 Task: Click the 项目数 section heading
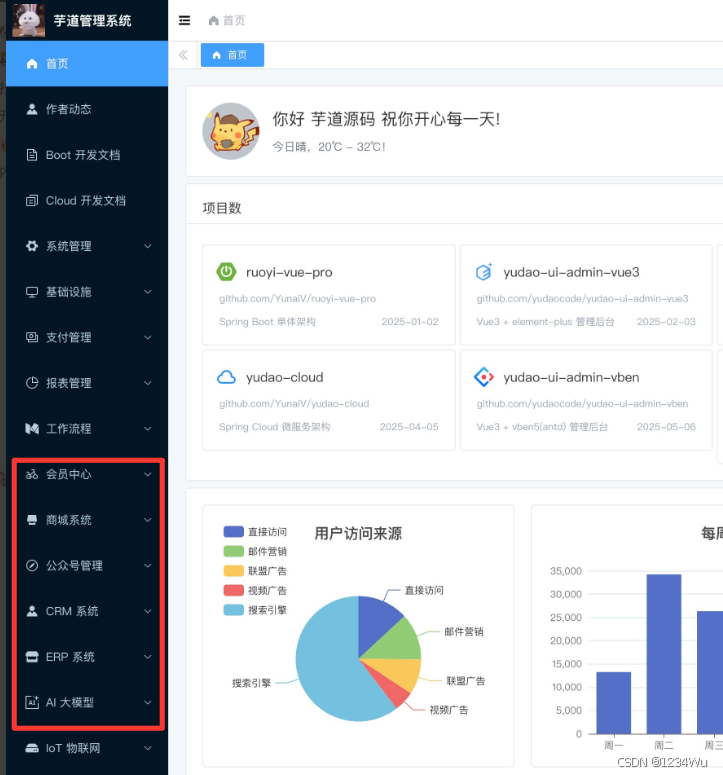coord(222,208)
